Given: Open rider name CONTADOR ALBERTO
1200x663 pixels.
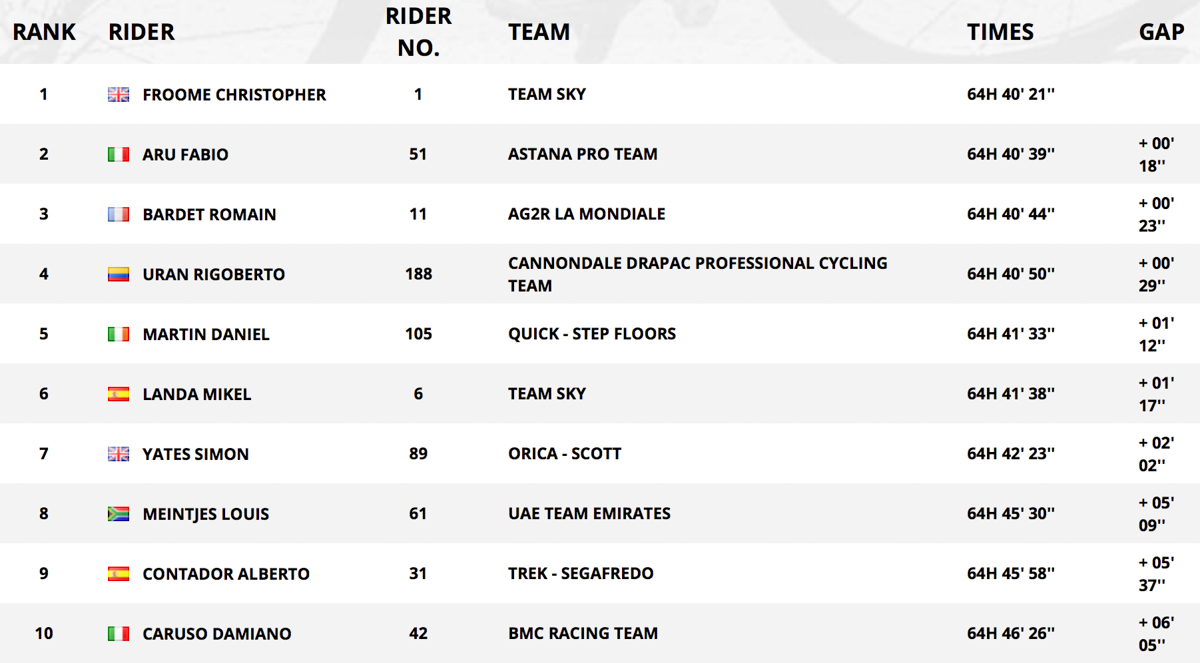Looking at the screenshot, I should [226, 575].
